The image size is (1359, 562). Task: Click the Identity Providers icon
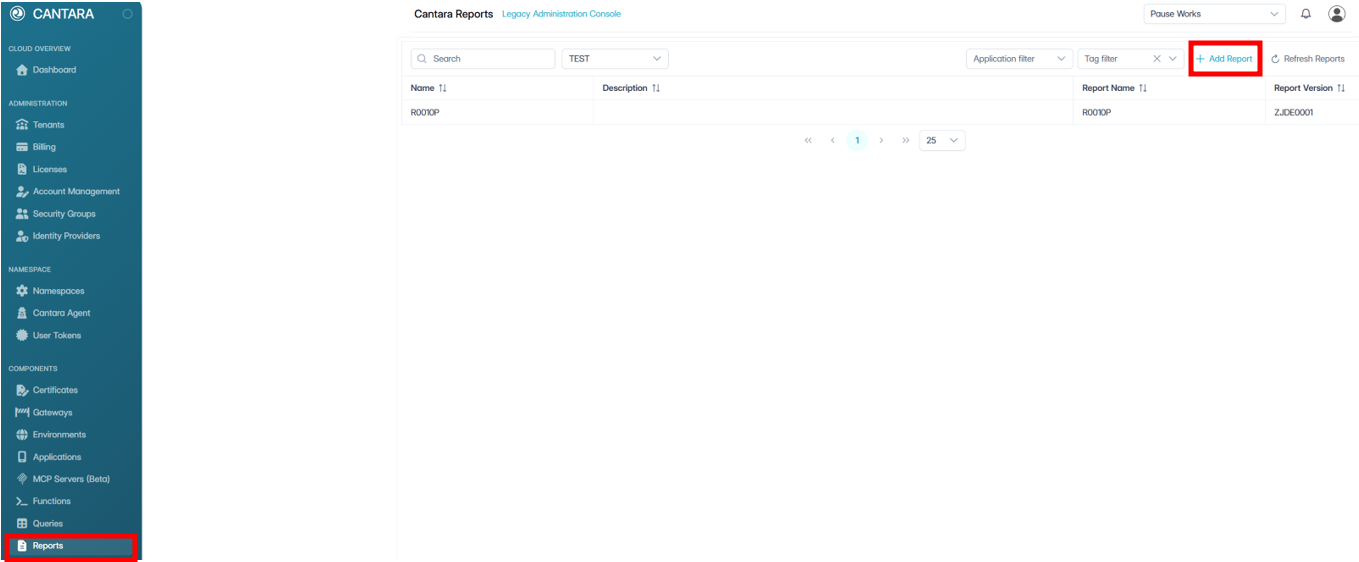click(22, 236)
